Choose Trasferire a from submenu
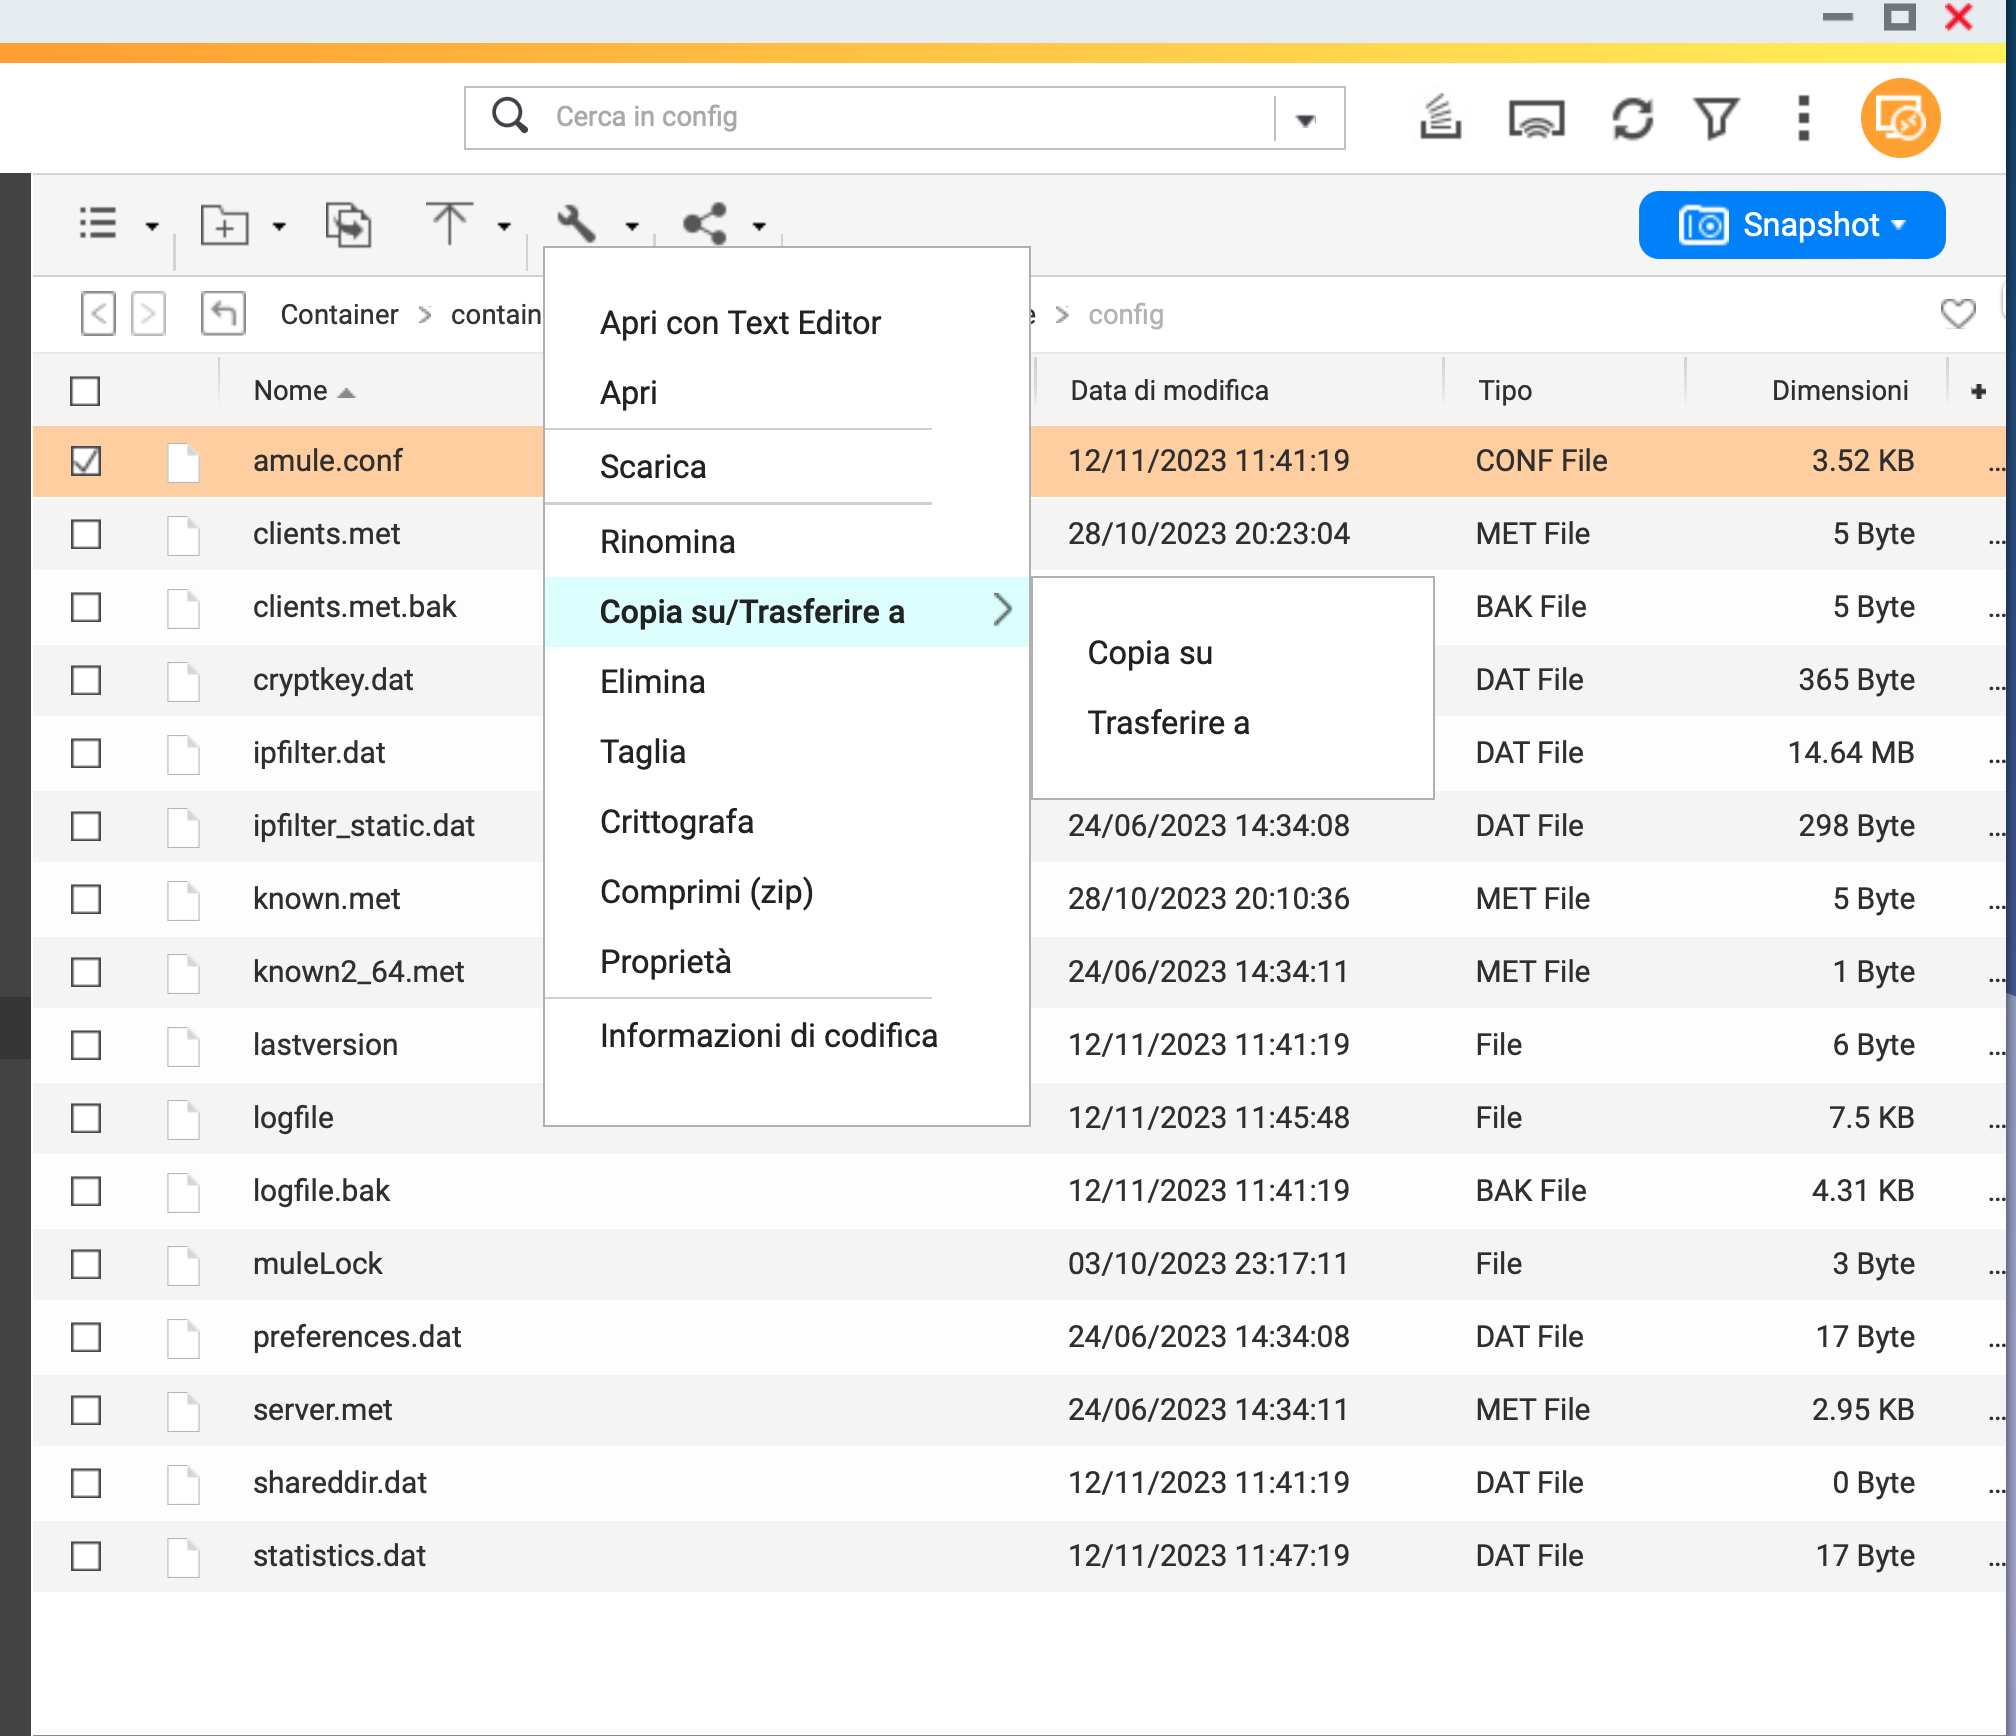 tap(1168, 723)
